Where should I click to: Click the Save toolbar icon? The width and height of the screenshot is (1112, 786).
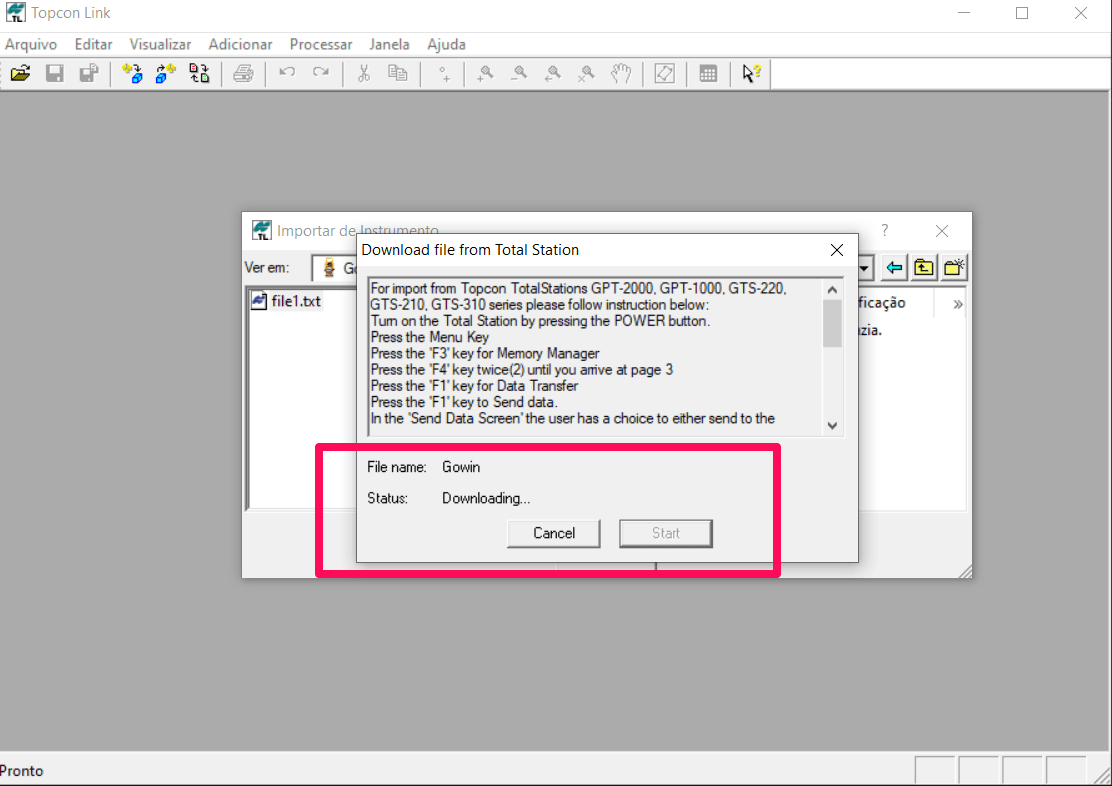click(x=55, y=73)
